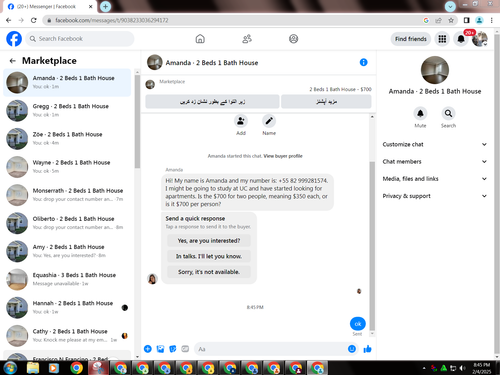Choose a sticker icon in composer
The height and width of the screenshot is (375, 500).
pos(173,349)
